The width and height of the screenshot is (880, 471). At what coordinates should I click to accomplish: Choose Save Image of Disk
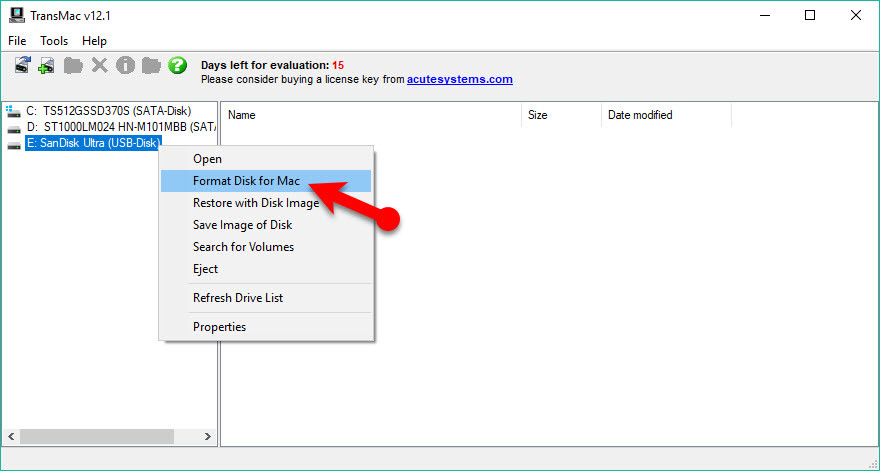(266, 225)
